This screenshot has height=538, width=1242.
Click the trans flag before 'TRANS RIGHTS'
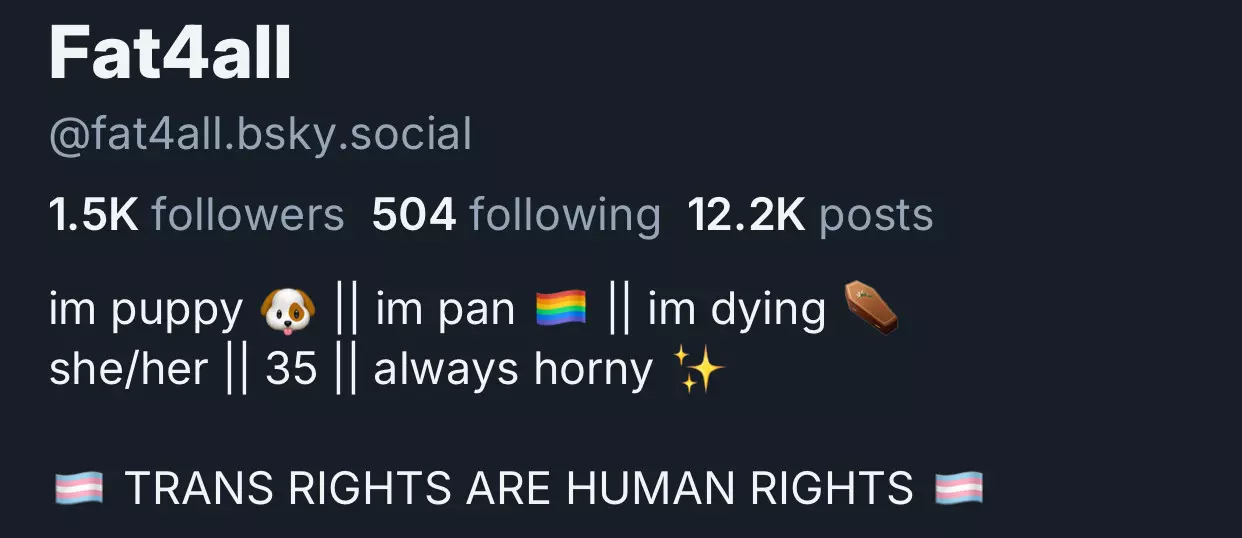(x=78, y=489)
